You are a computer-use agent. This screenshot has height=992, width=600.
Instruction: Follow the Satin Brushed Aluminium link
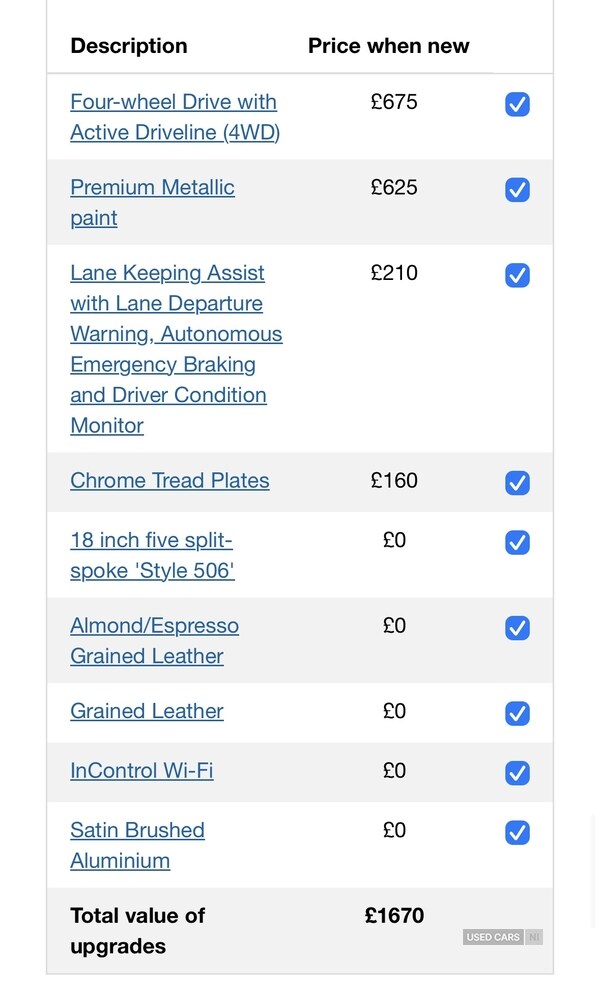click(x=137, y=845)
